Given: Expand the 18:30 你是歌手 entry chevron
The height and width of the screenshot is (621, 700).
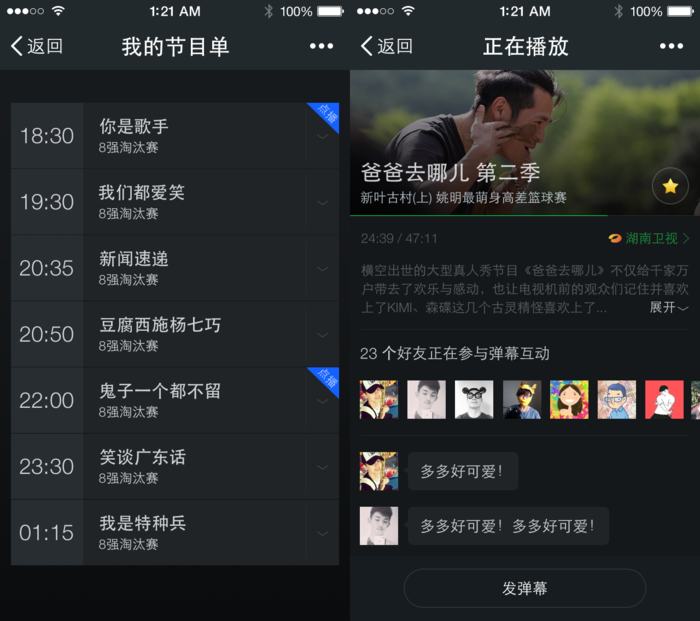Looking at the screenshot, I should [322, 136].
